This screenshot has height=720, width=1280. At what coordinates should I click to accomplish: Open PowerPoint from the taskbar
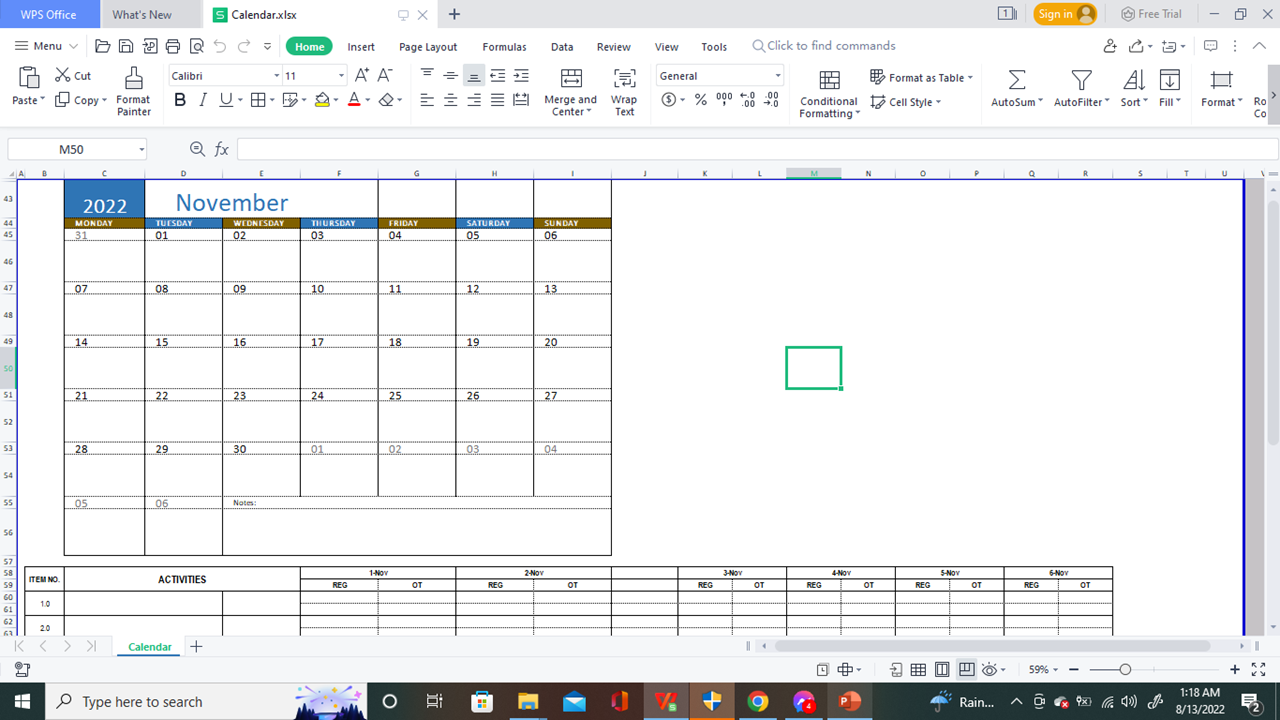point(850,701)
